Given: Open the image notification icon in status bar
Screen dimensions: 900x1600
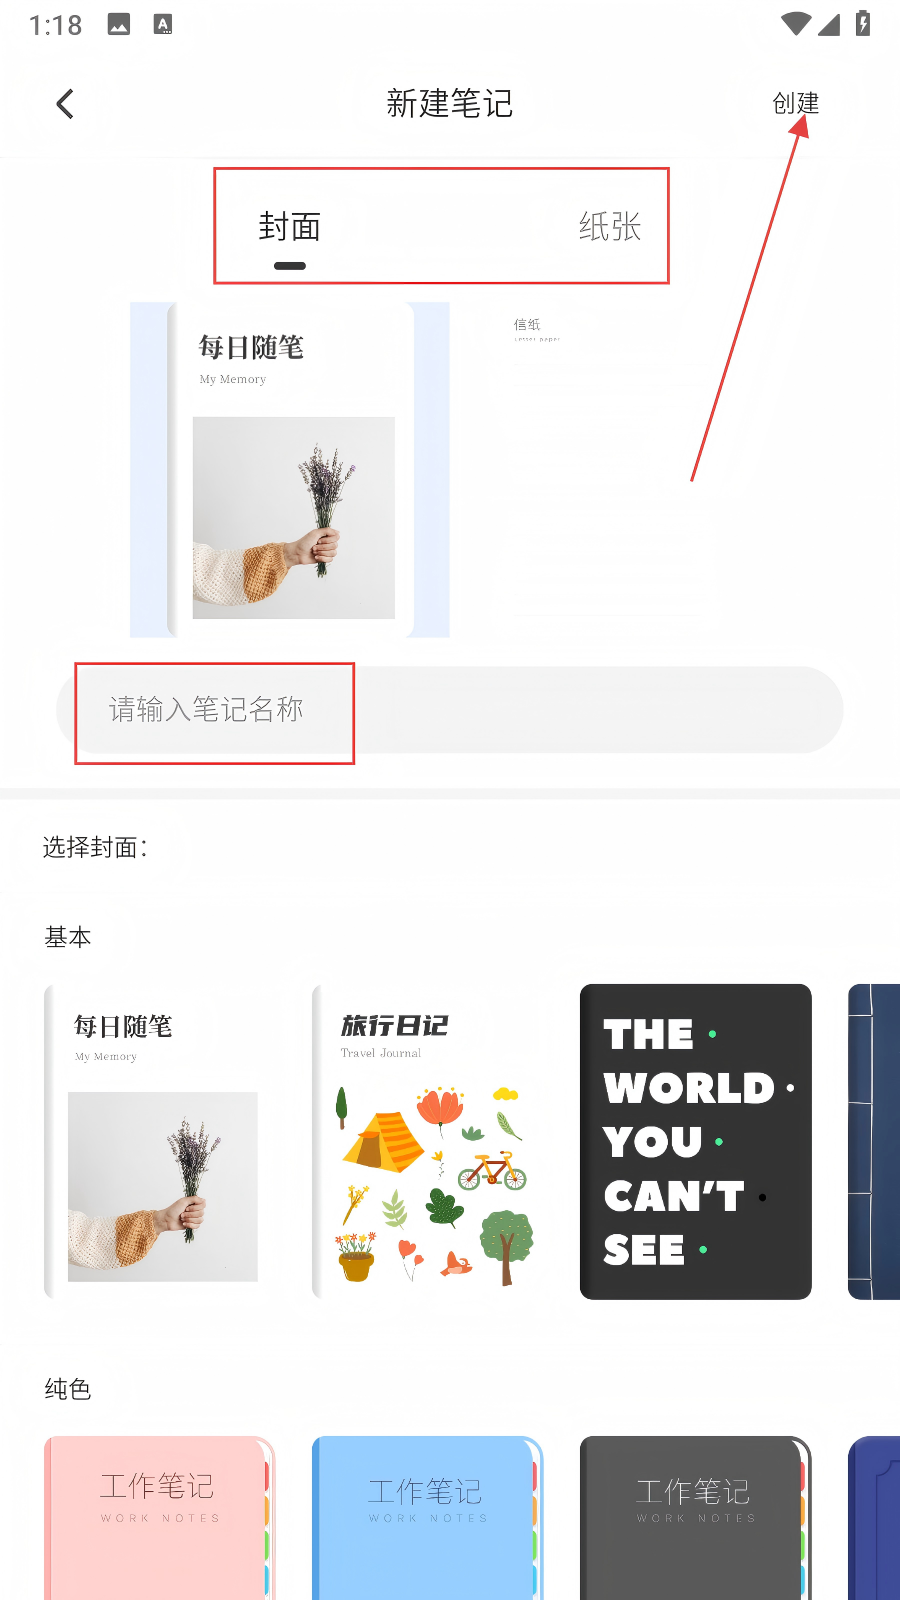Looking at the screenshot, I should pos(119,25).
